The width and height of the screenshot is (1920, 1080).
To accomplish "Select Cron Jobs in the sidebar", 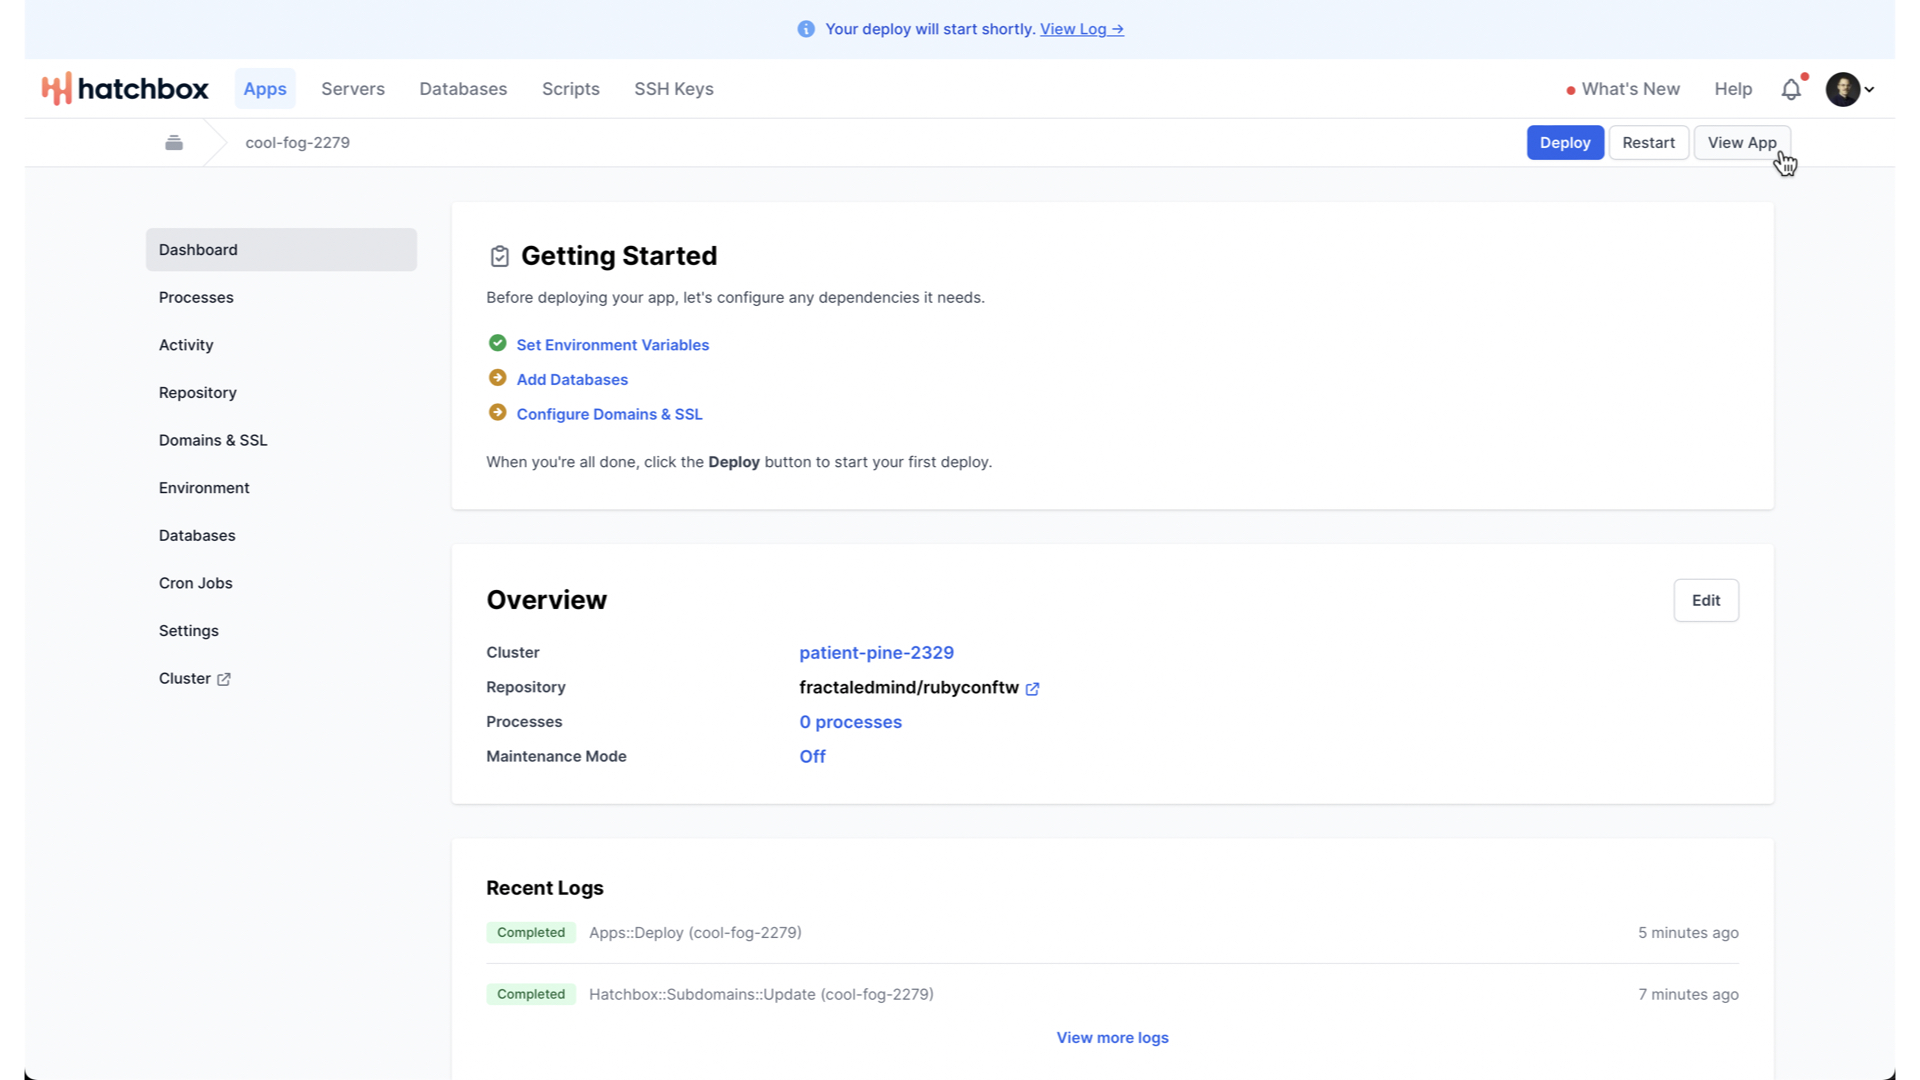I will point(196,583).
